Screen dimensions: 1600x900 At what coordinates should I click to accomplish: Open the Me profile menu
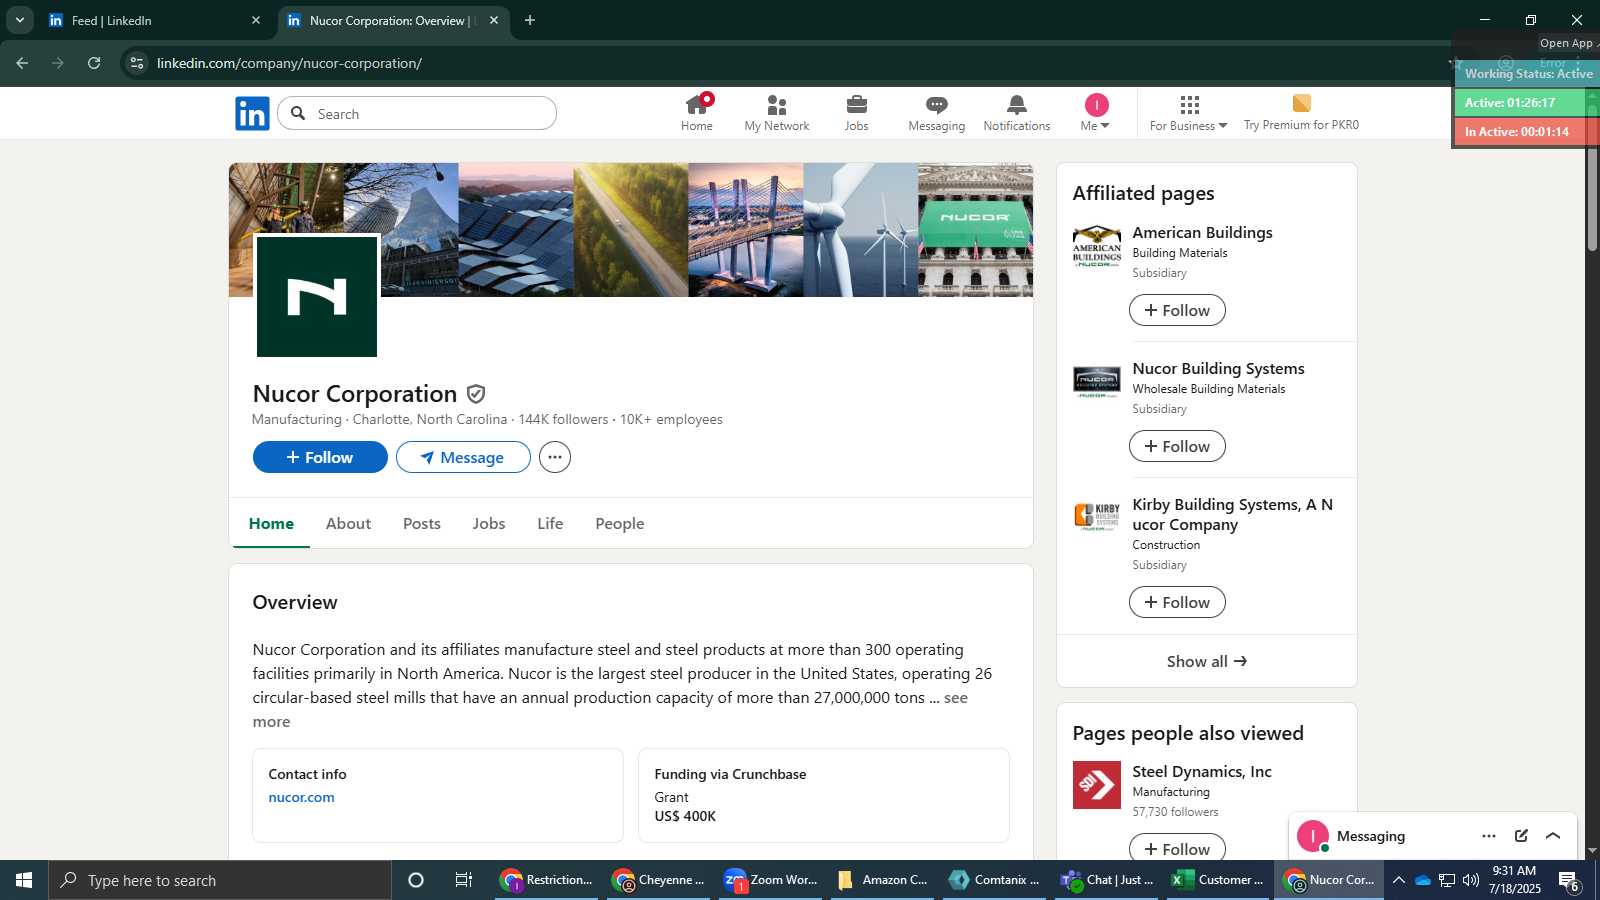pyautogui.click(x=1096, y=113)
